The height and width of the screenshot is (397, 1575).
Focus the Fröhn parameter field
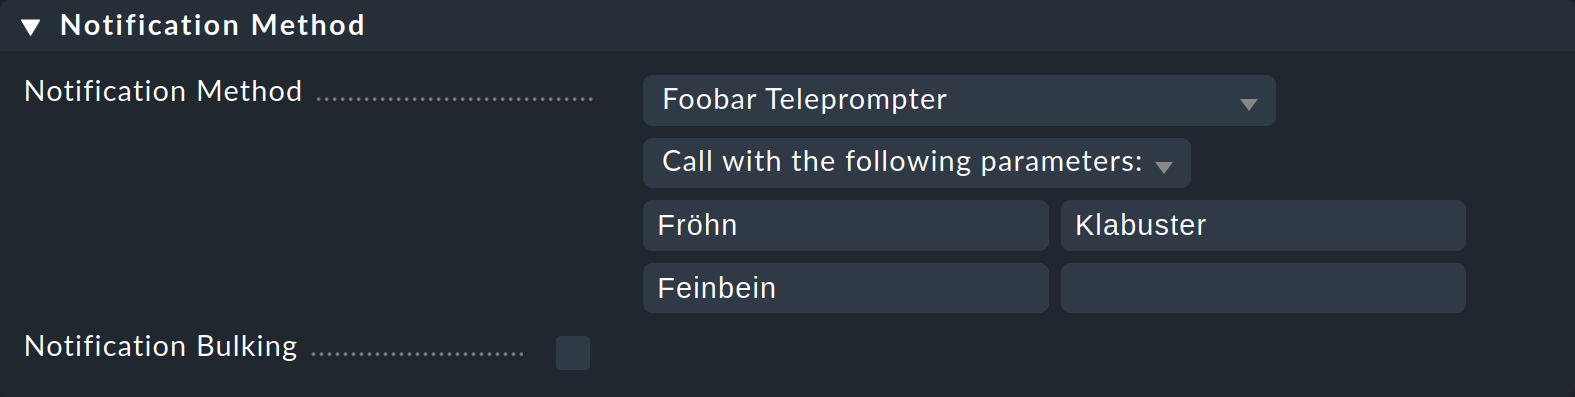coord(845,225)
